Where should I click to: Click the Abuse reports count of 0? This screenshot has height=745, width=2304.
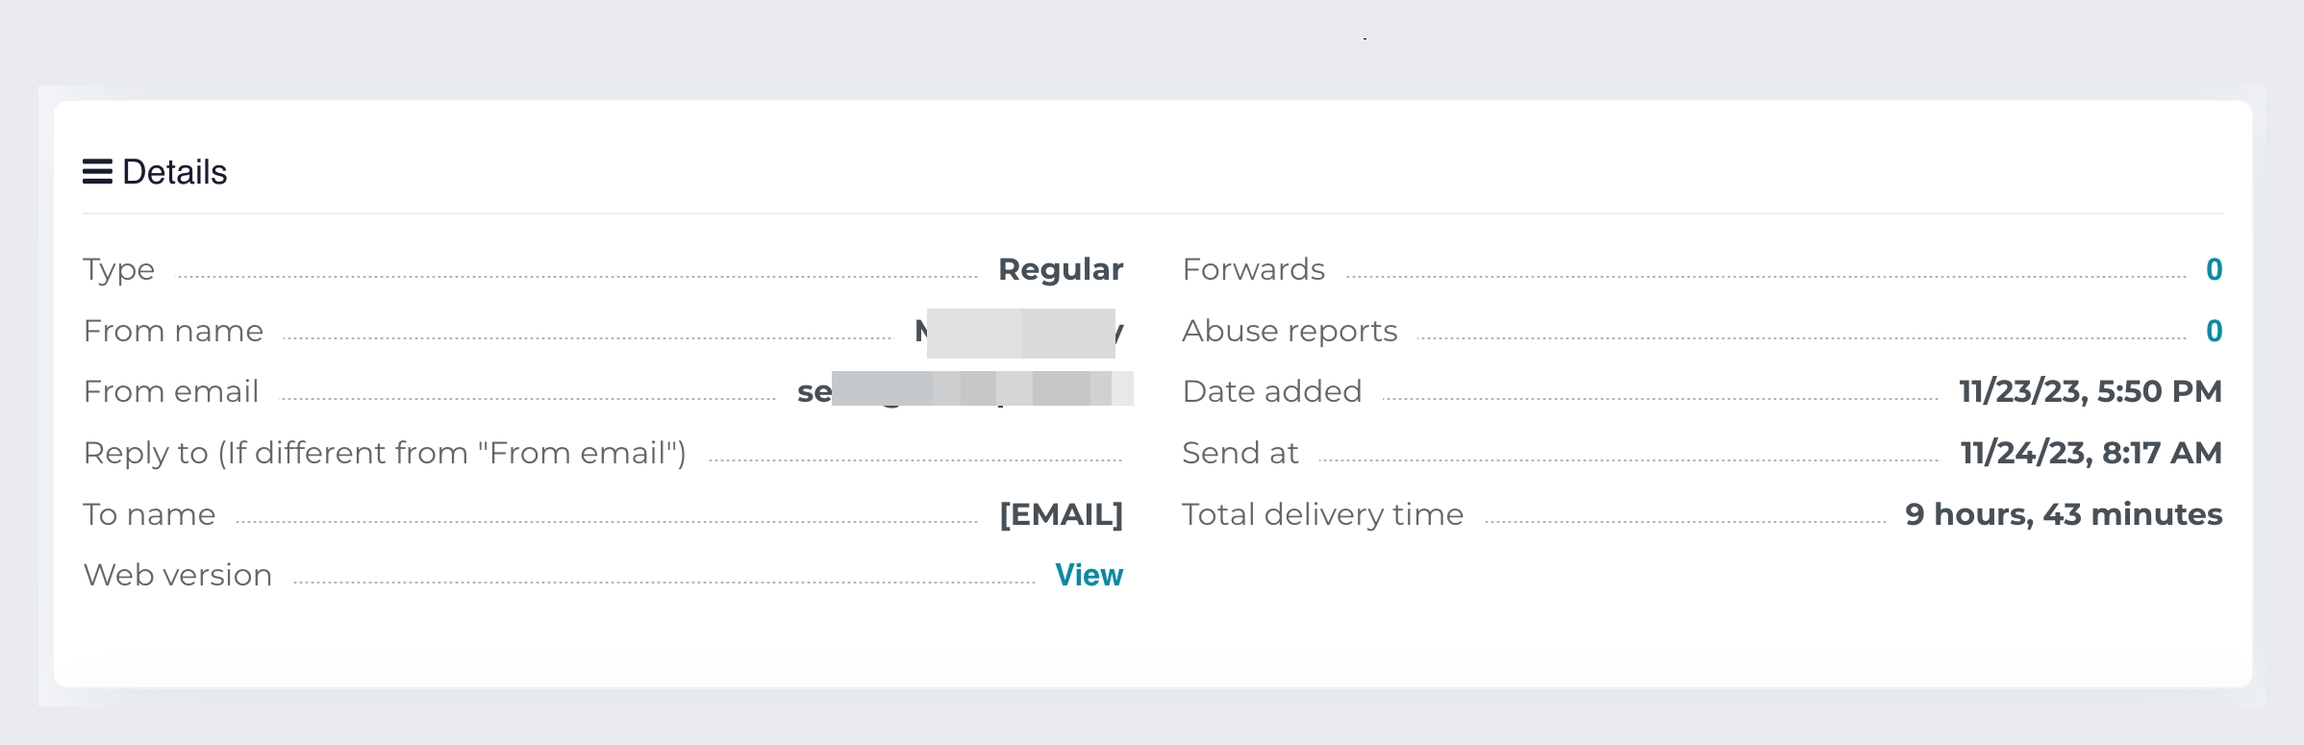[2214, 331]
